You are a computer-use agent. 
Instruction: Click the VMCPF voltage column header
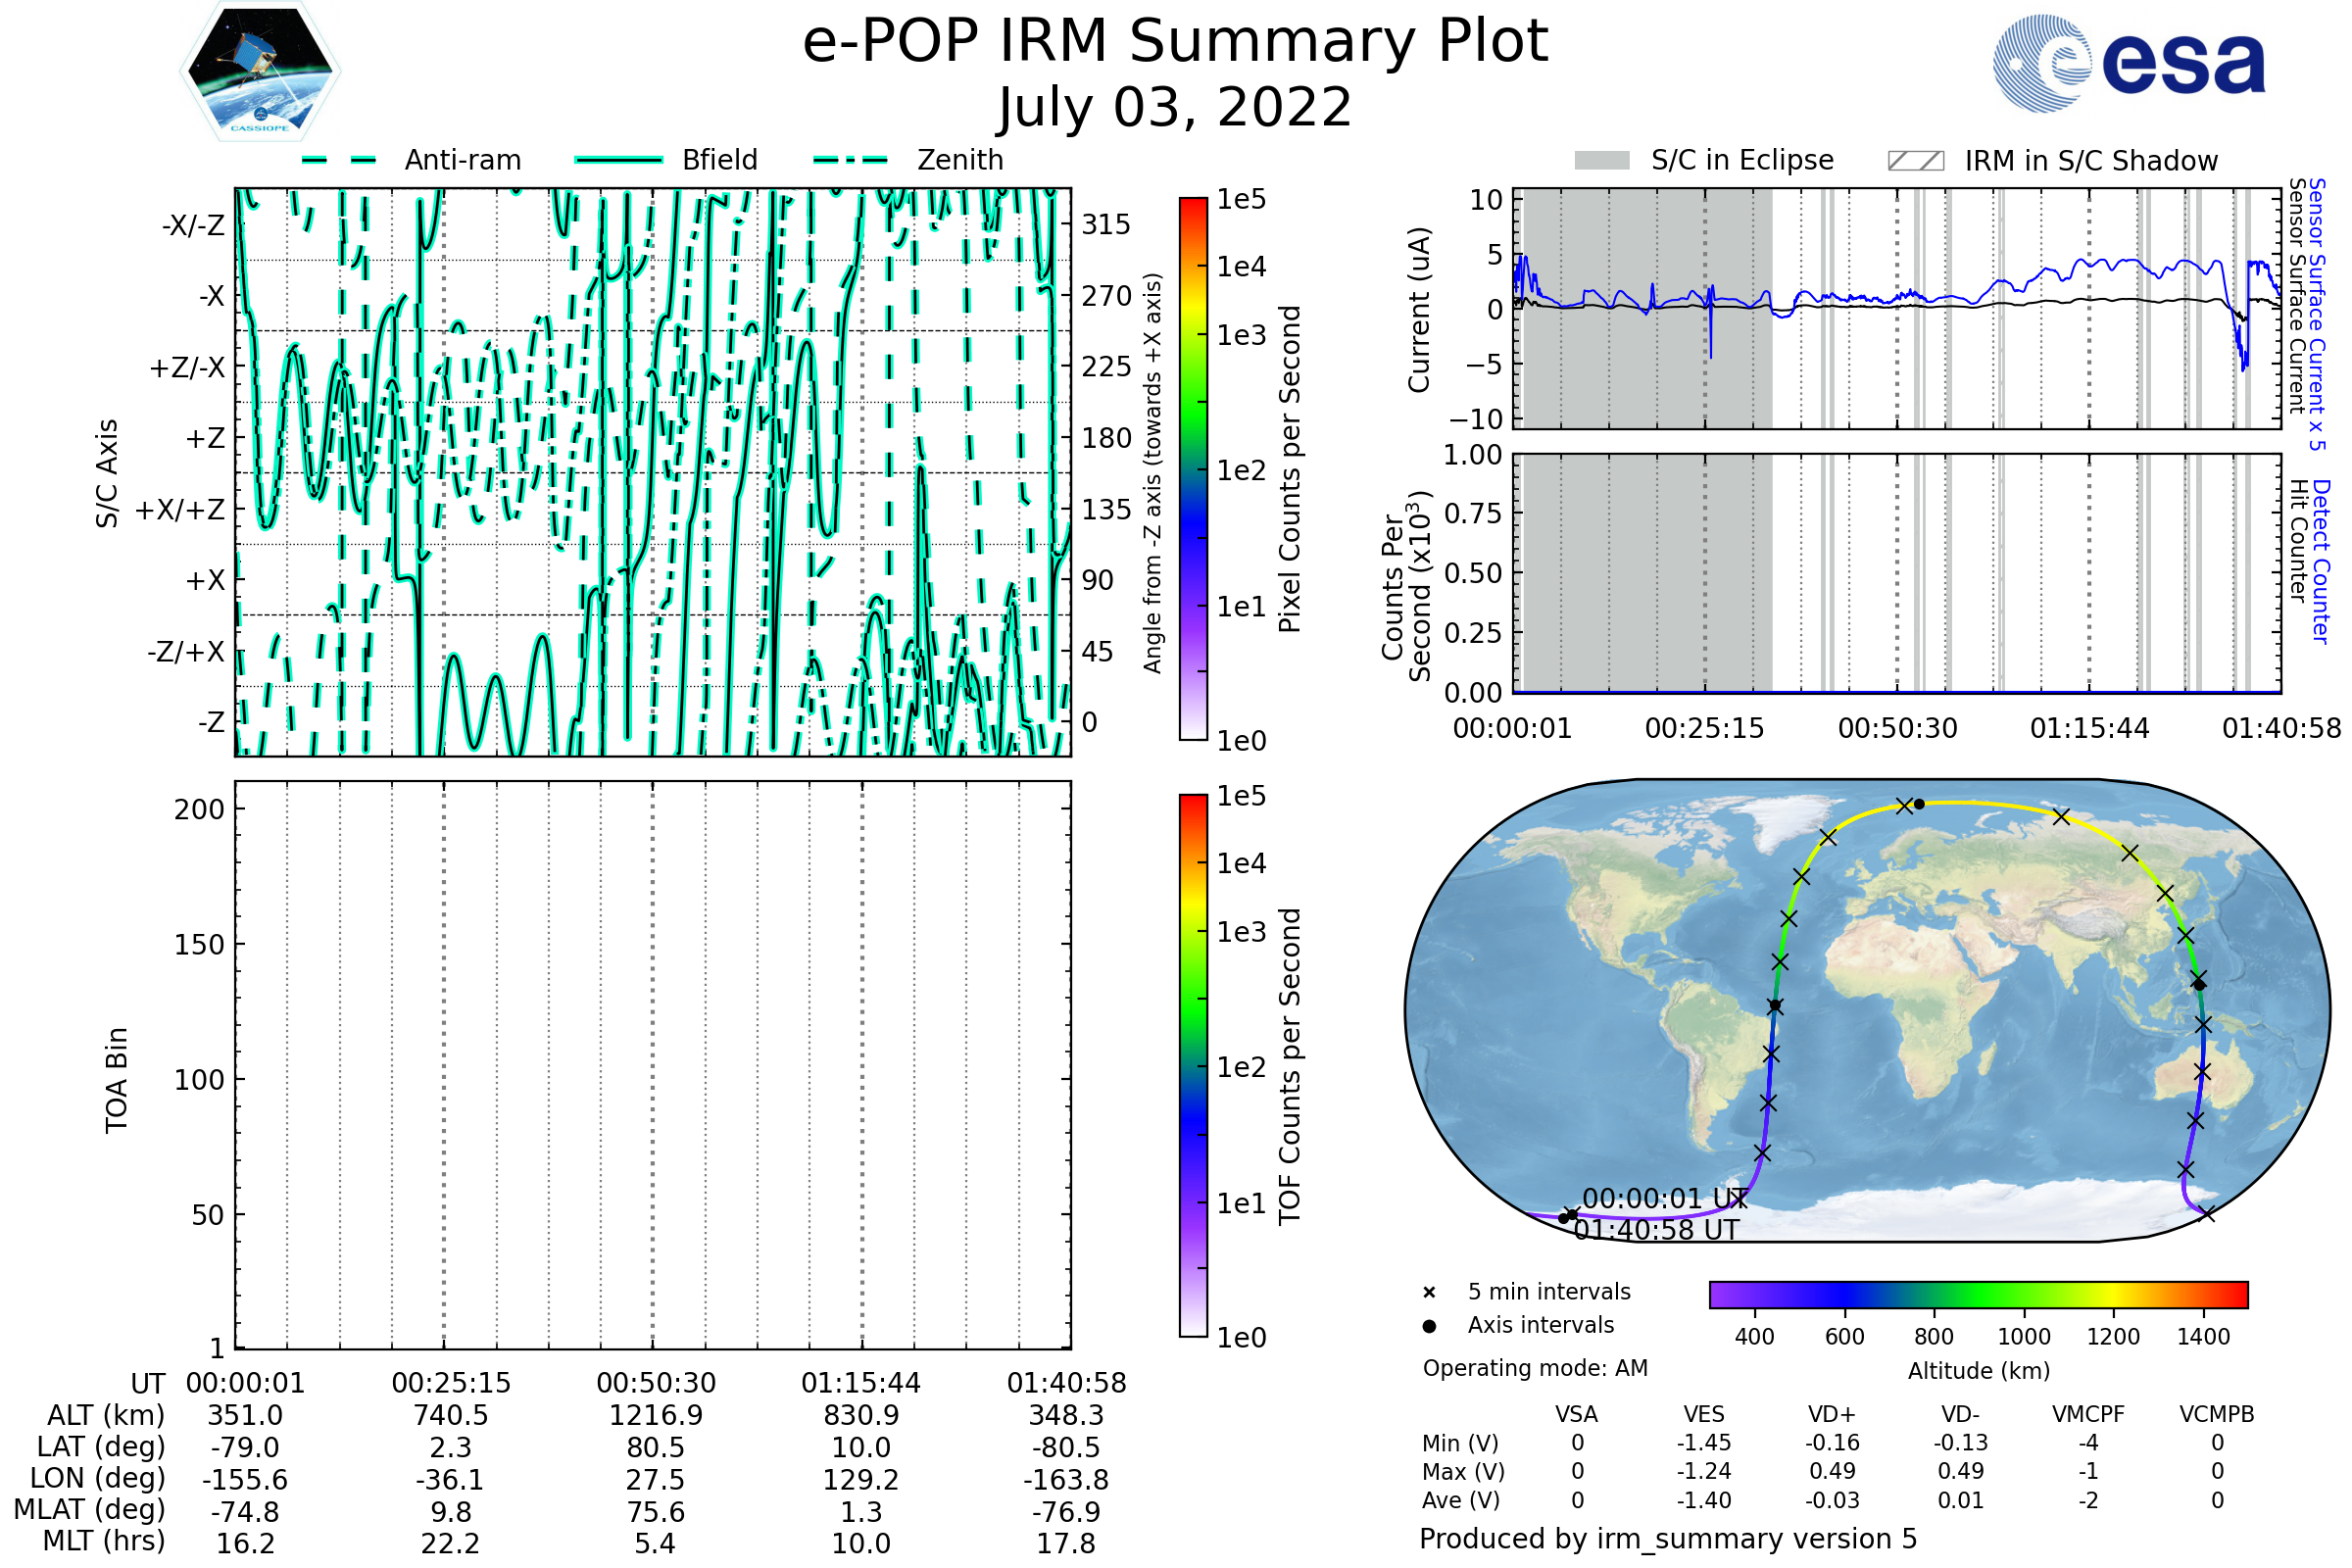2088,1414
